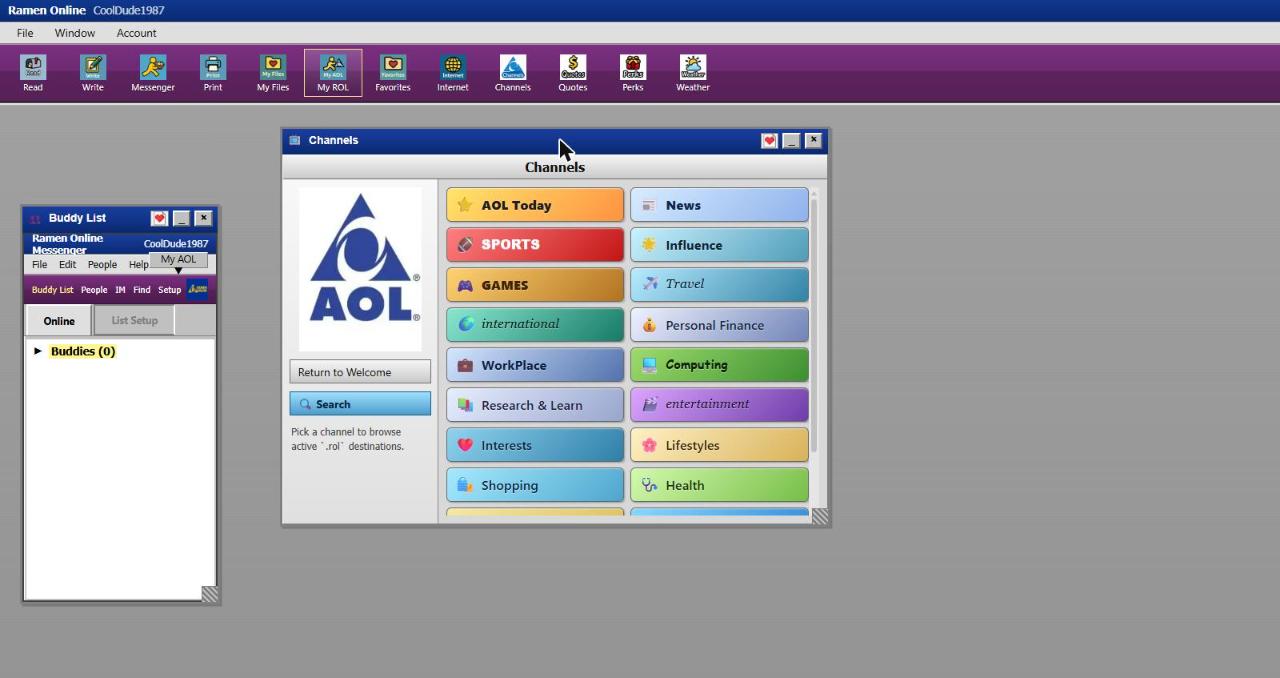Open the international channel
Image resolution: width=1280 pixels, height=678 pixels.
point(535,325)
